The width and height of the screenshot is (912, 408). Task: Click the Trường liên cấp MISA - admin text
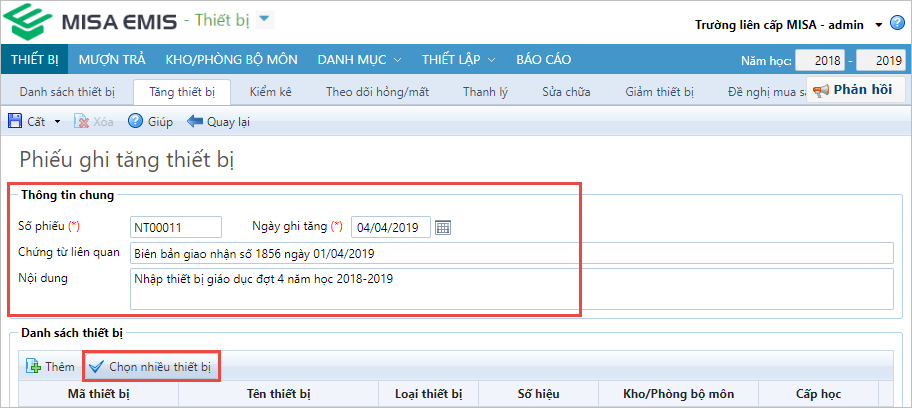coord(779,25)
